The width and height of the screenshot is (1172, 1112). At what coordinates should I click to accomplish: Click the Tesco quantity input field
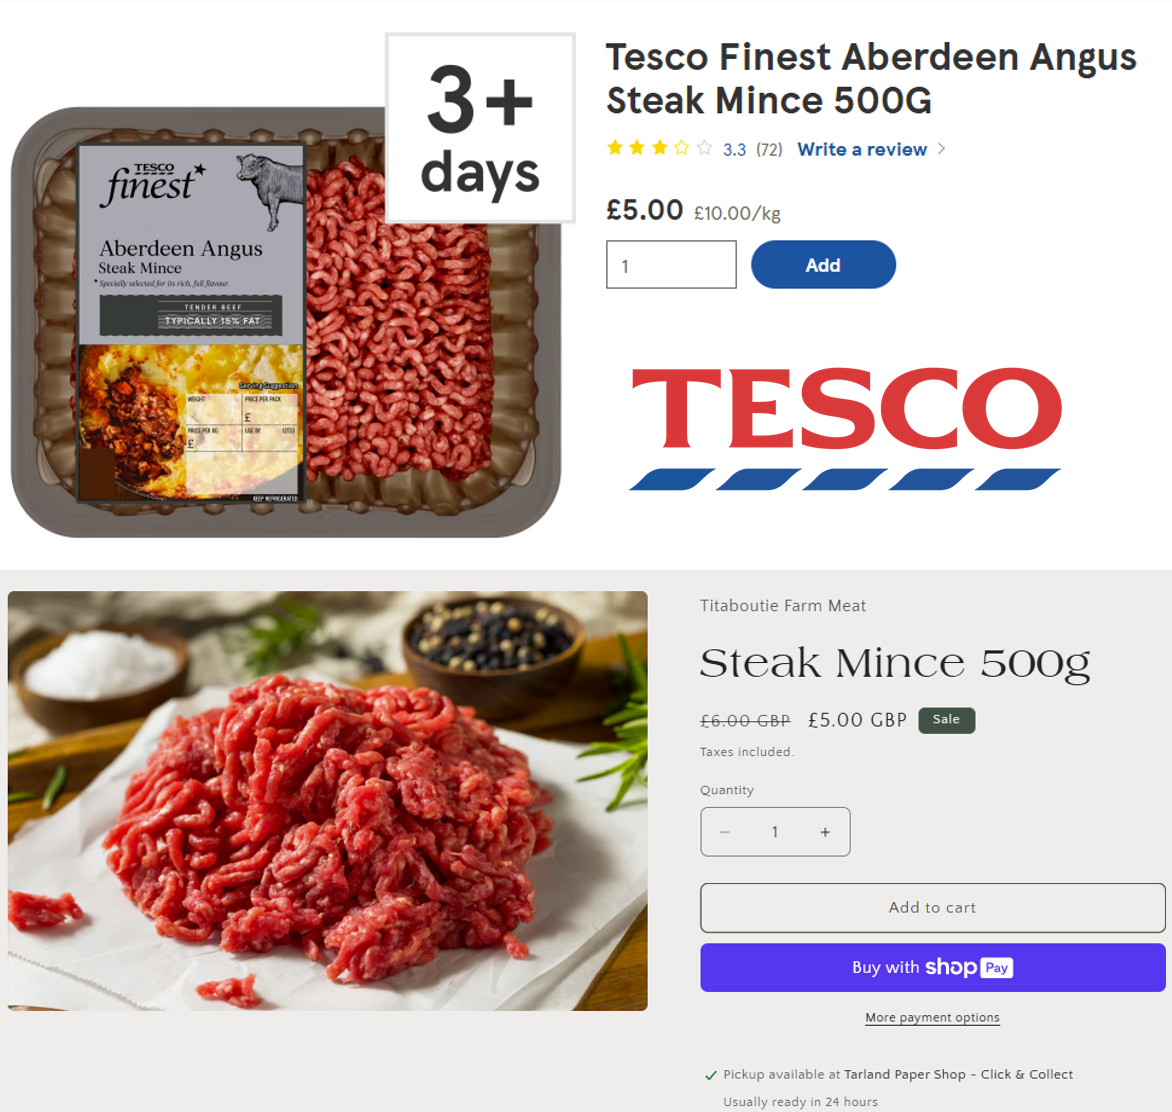click(670, 265)
